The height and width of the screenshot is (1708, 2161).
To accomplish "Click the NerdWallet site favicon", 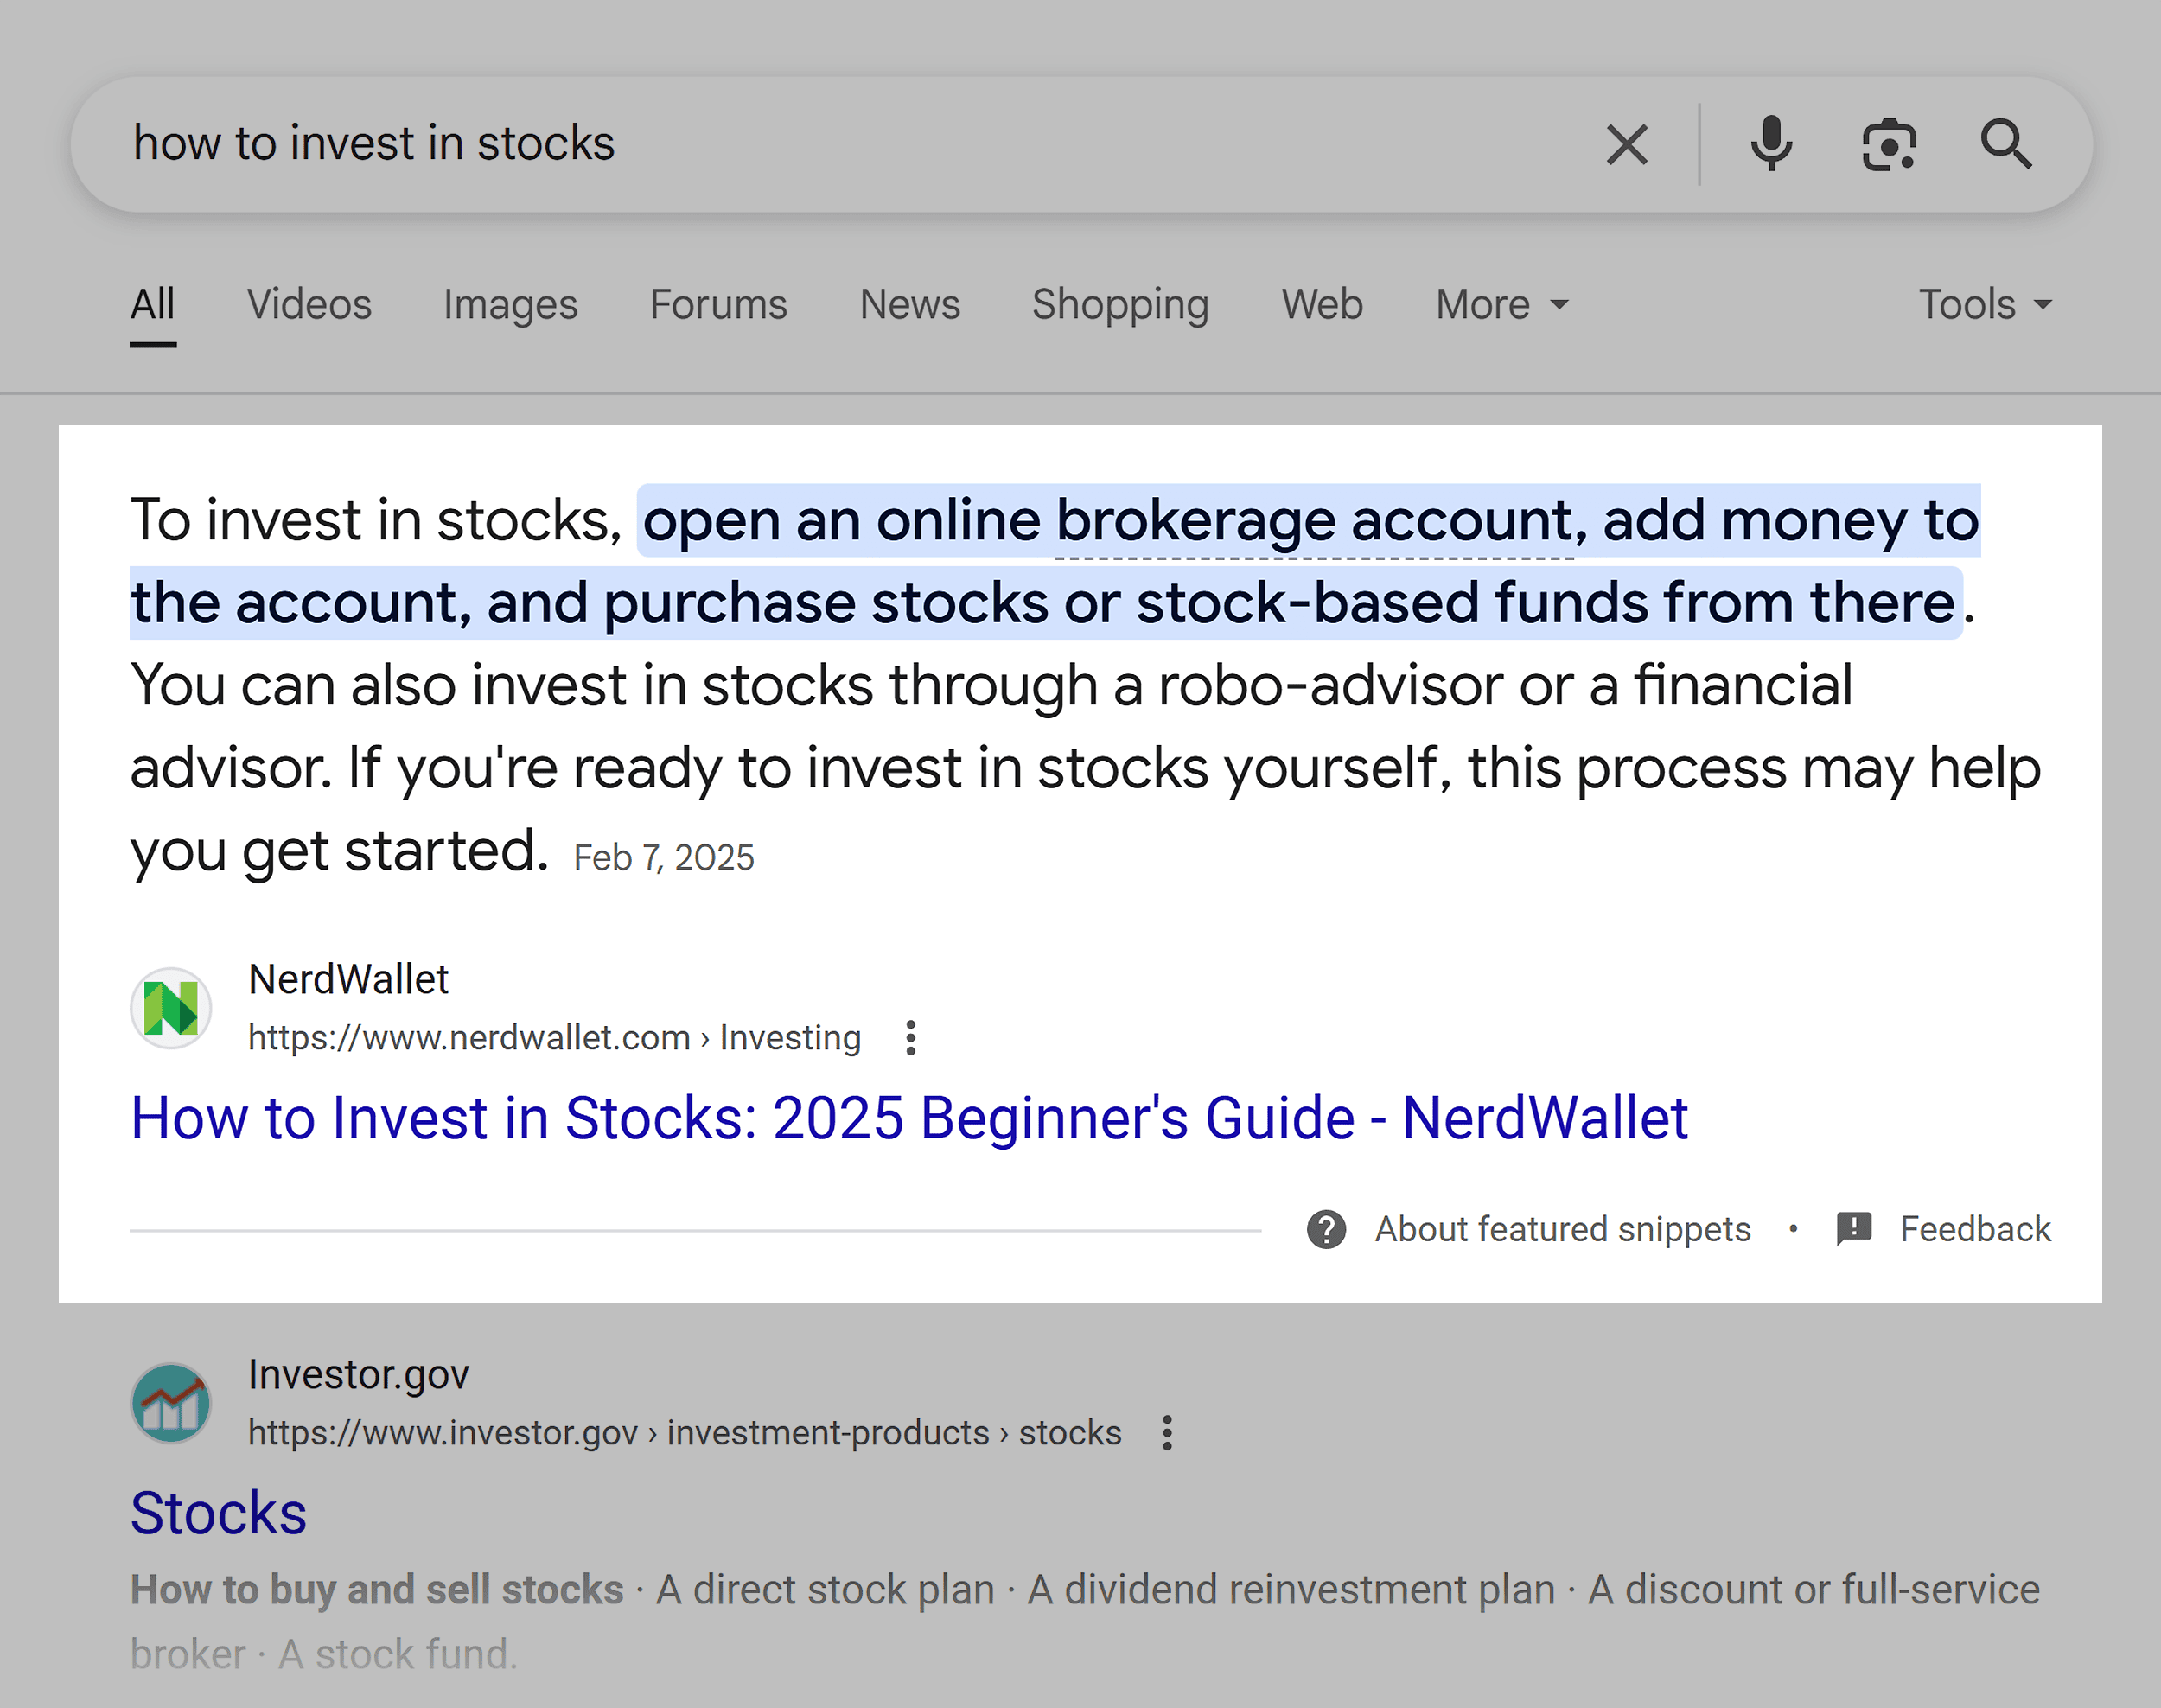I will click(171, 1008).
